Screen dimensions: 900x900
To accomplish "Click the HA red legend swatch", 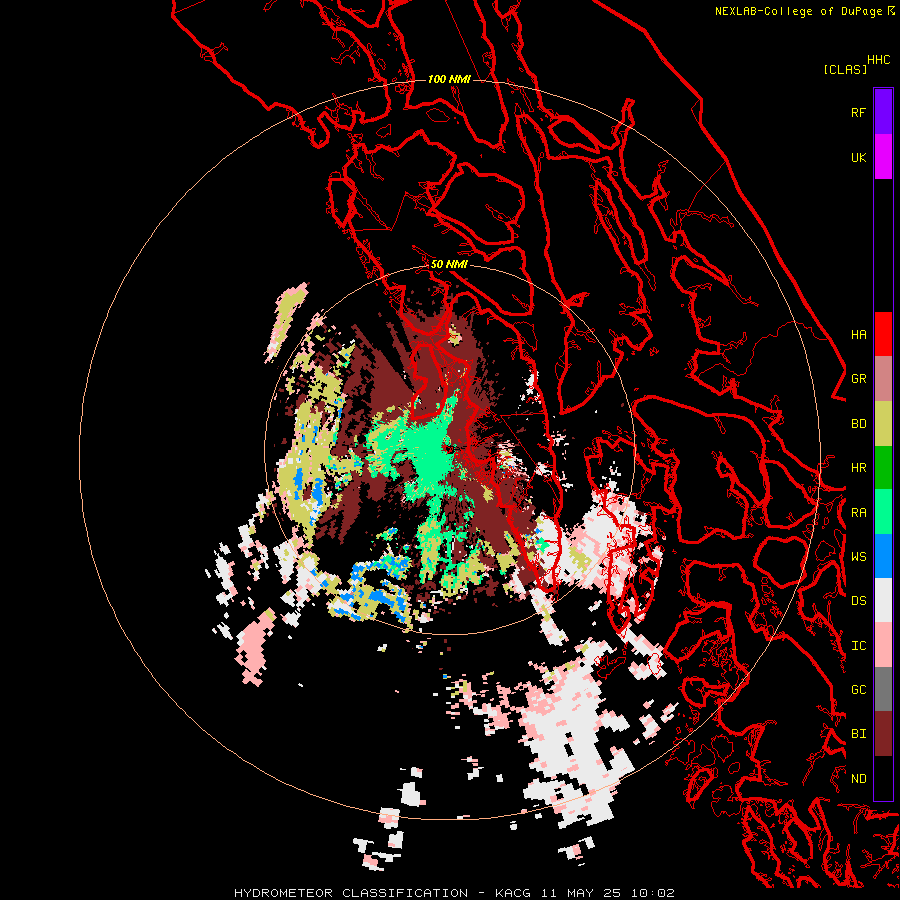I will (883, 334).
